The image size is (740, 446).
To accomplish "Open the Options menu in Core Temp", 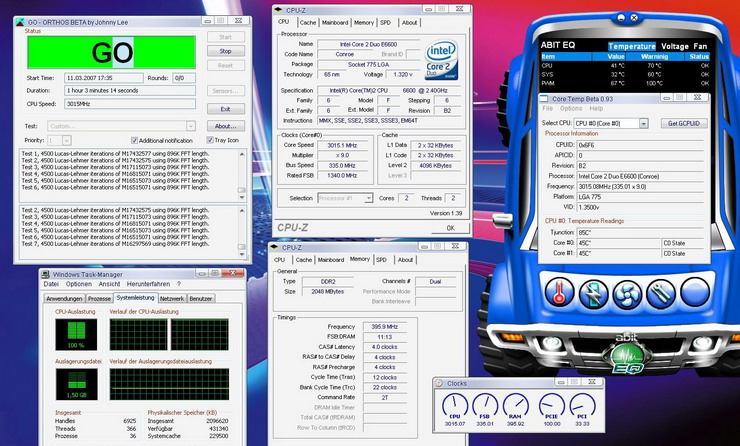I will pos(571,109).
